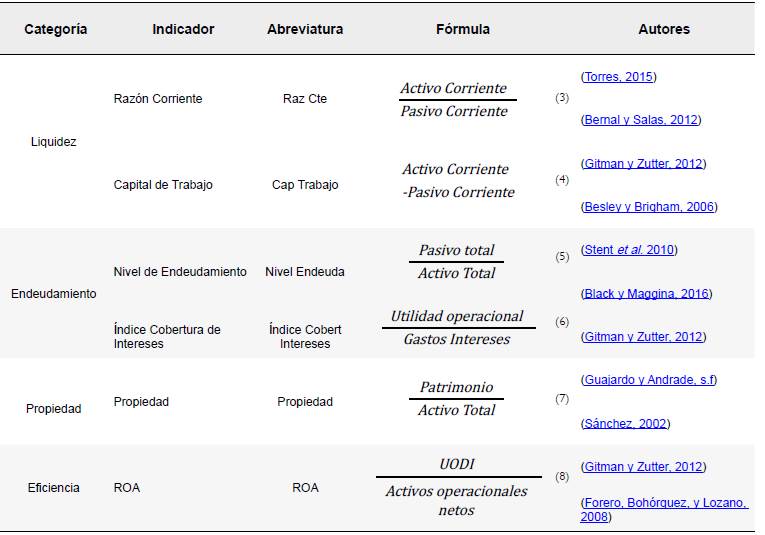This screenshot has height=535, width=765.
Task: Follow the Guajardo y Andrade, s.f link
Action: 648,380
